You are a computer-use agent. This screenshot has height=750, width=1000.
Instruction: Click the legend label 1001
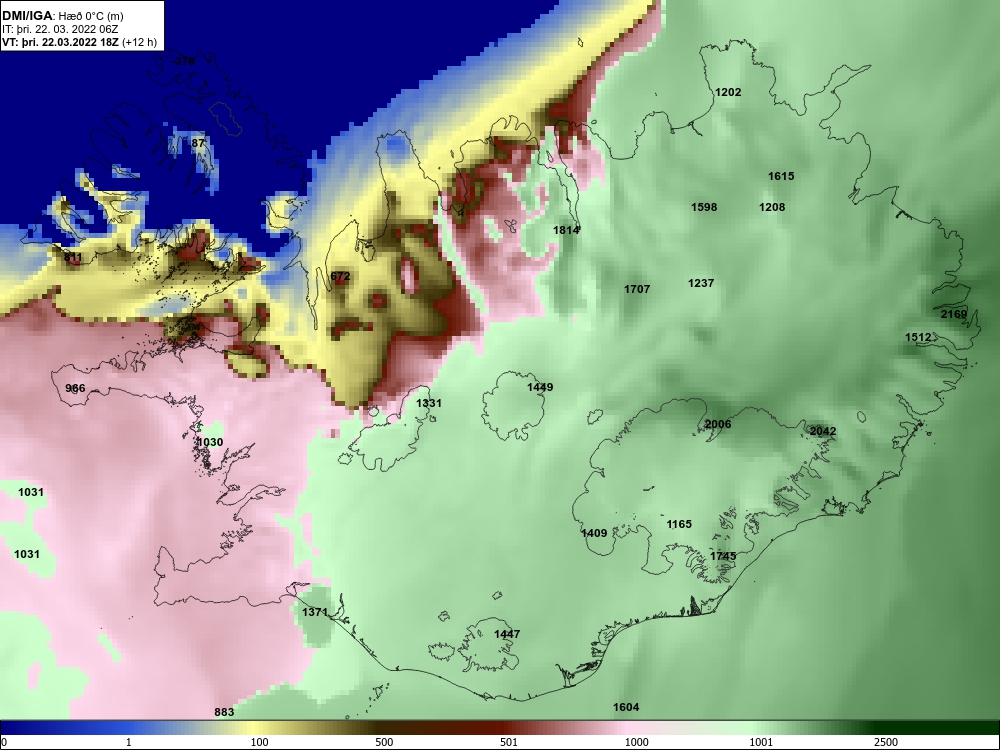tap(761, 742)
